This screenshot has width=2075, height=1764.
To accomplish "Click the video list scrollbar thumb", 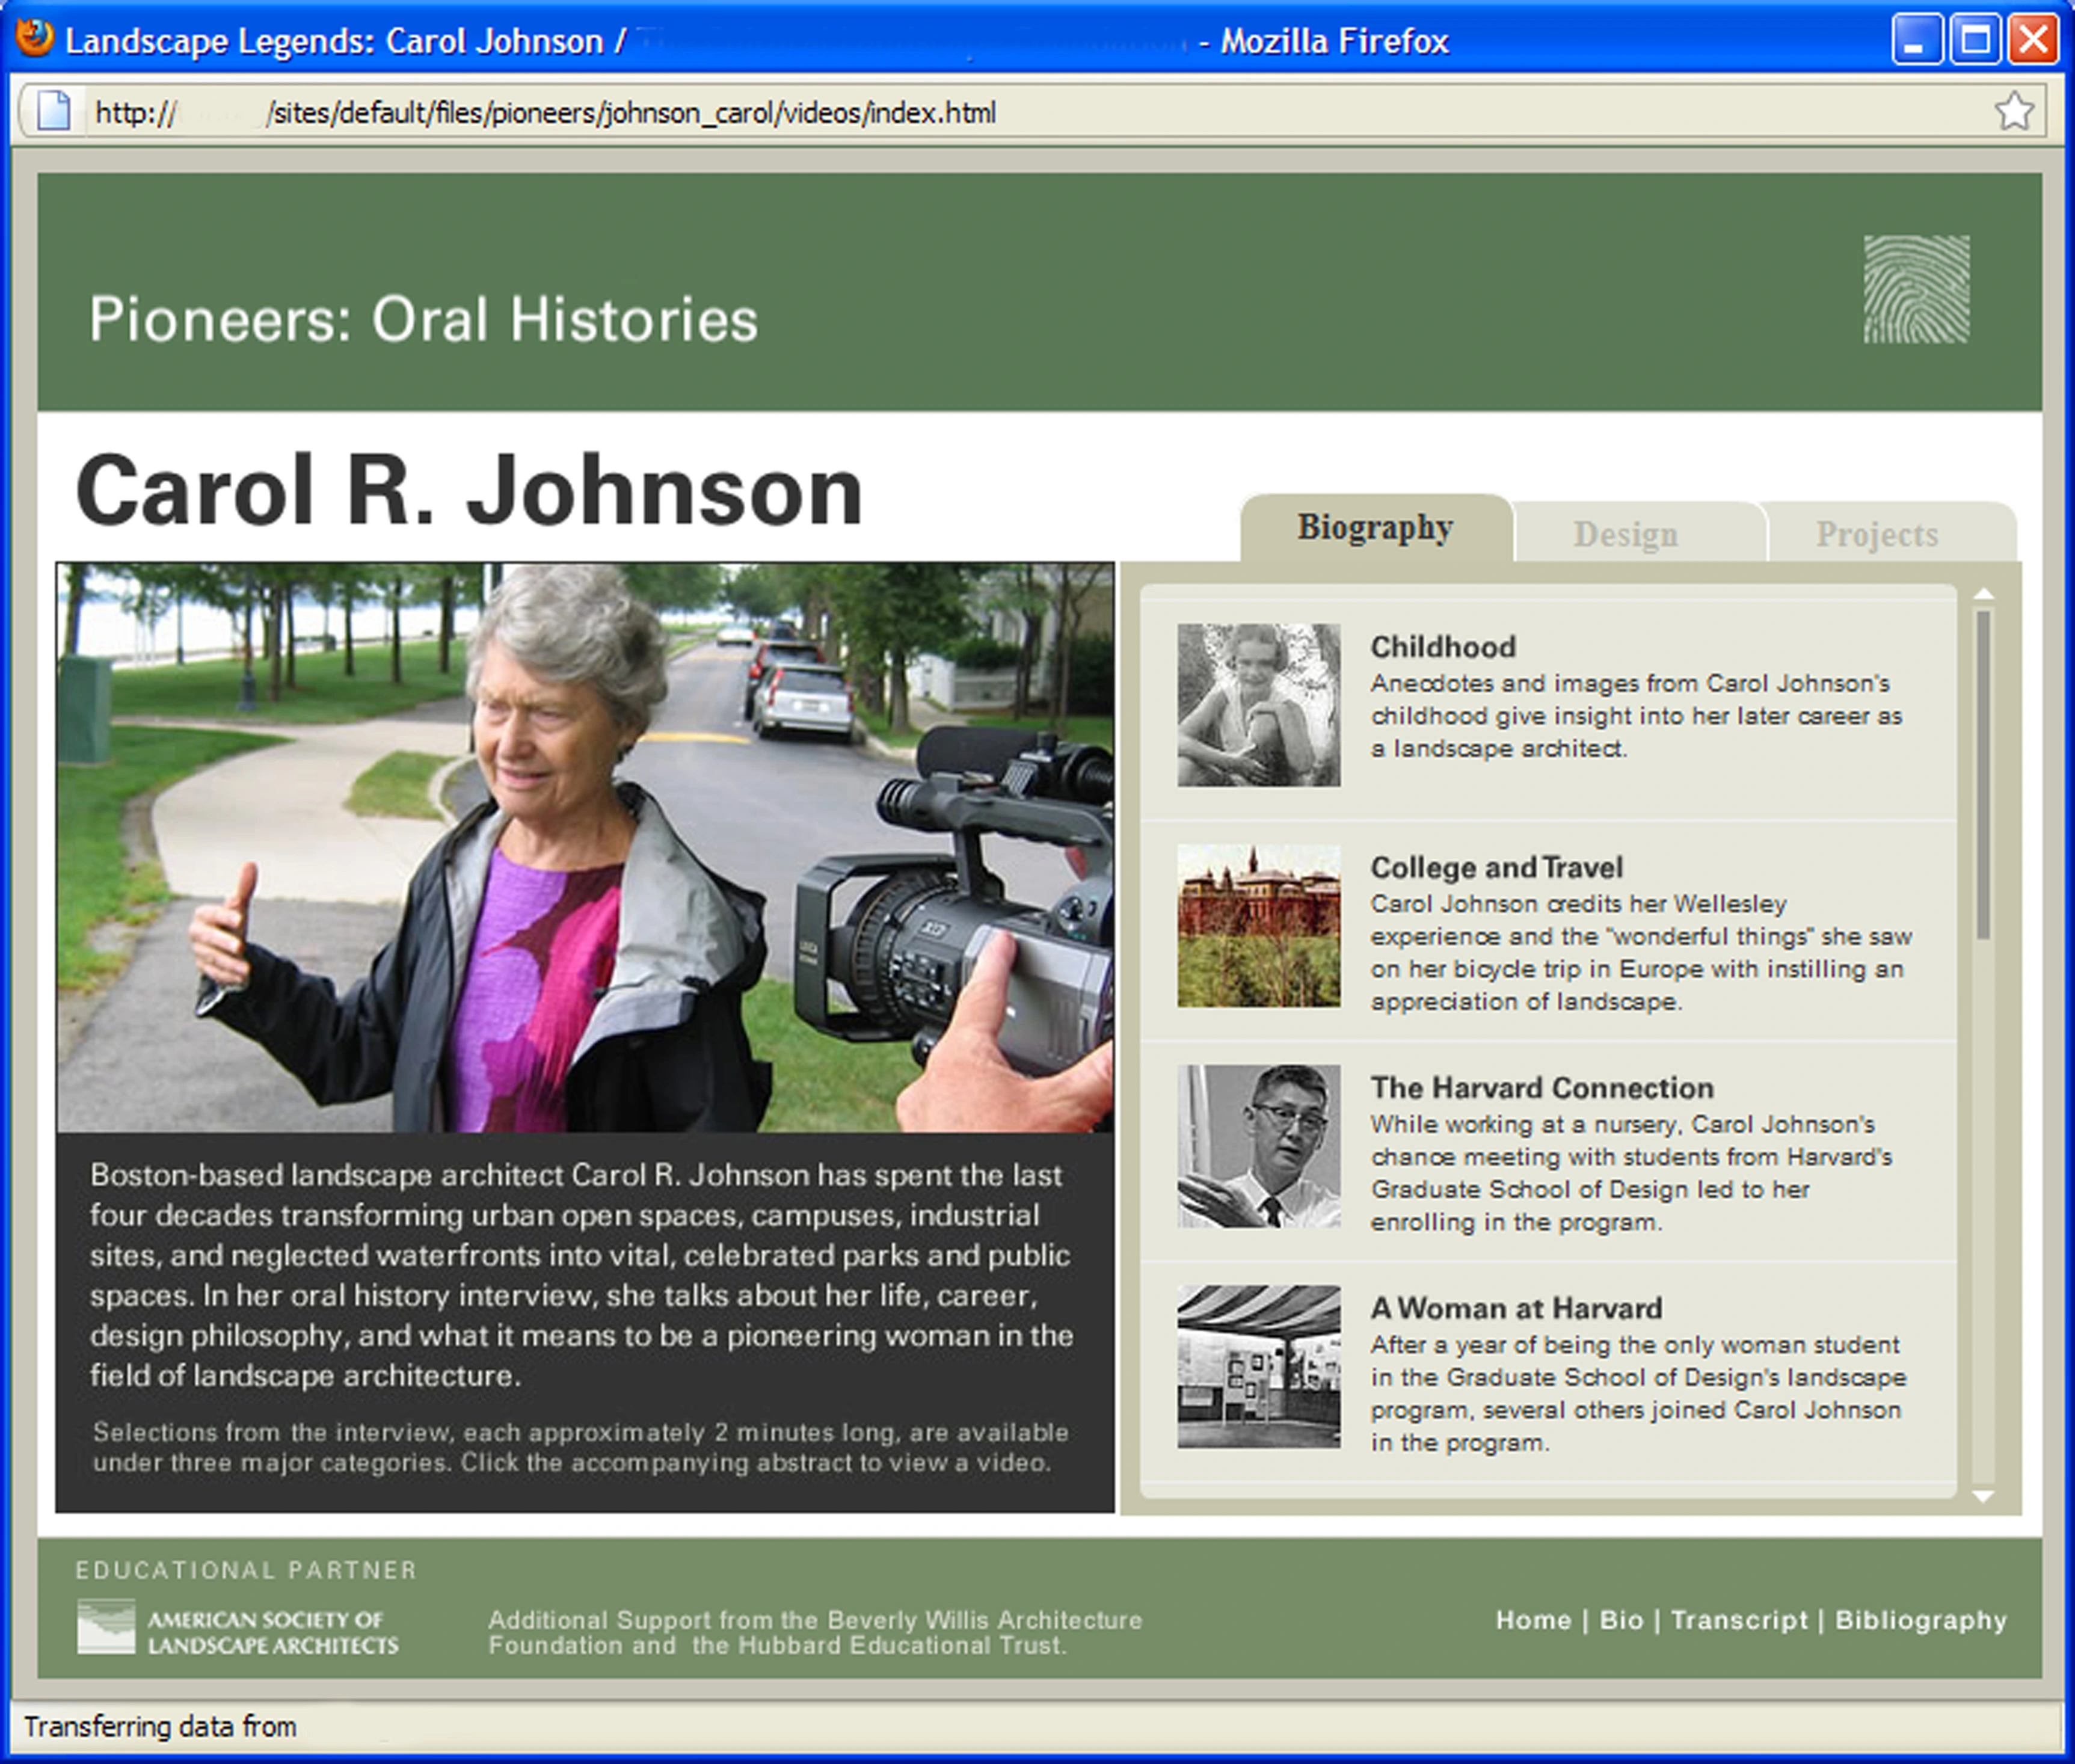I will pyautogui.click(x=1984, y=774).
